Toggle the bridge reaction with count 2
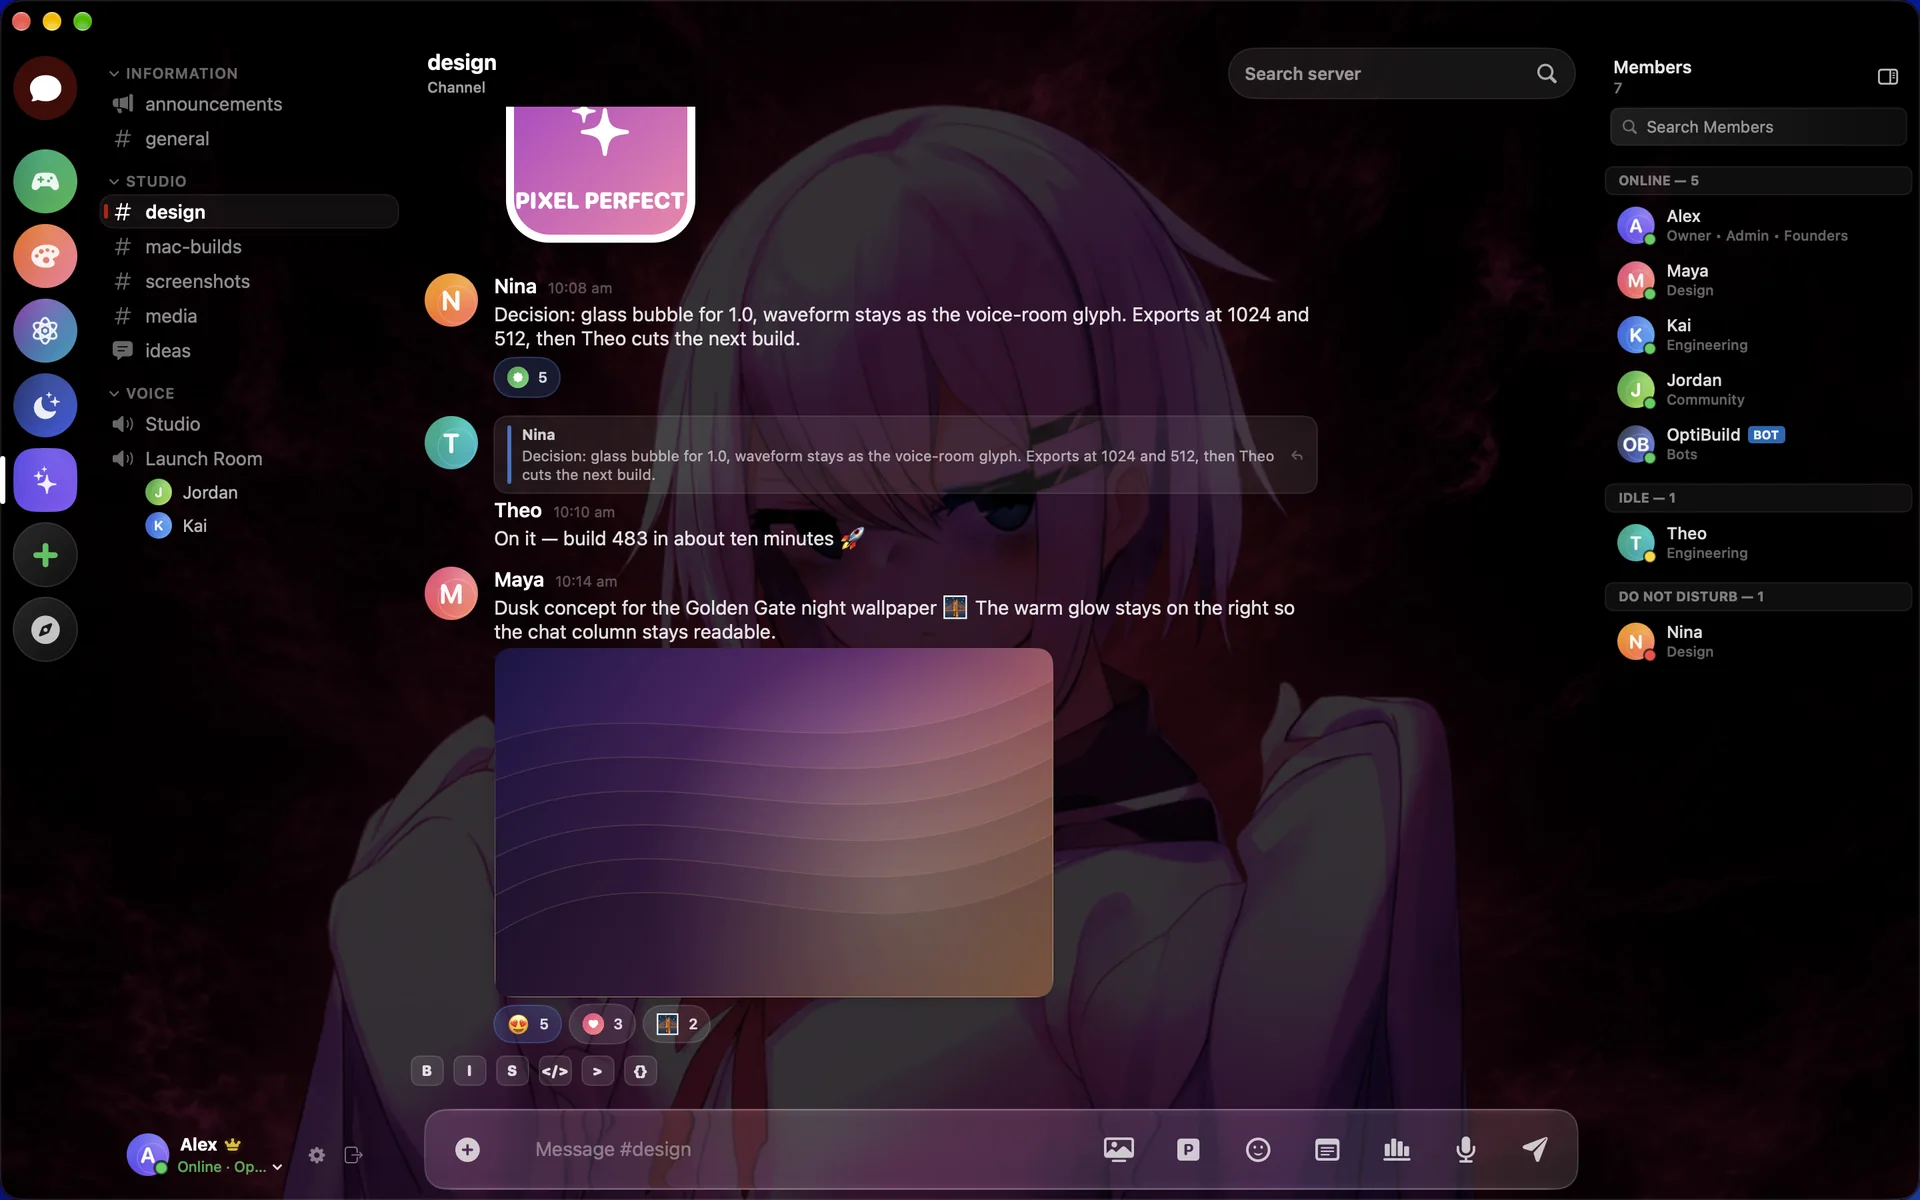Screen dimensions: 1920x1200 [x=677, y=1024]
